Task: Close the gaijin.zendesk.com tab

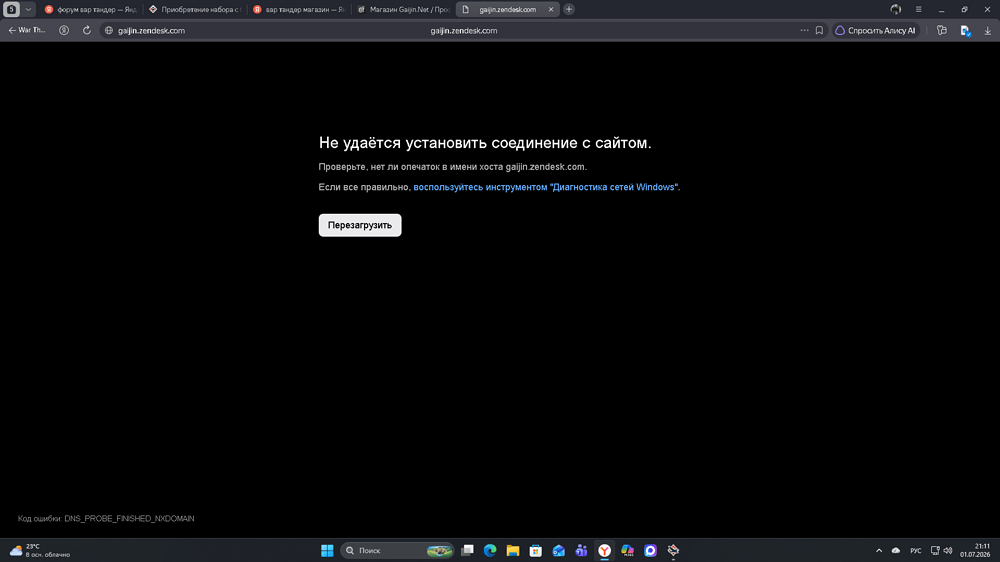Action: coord(551,9)
